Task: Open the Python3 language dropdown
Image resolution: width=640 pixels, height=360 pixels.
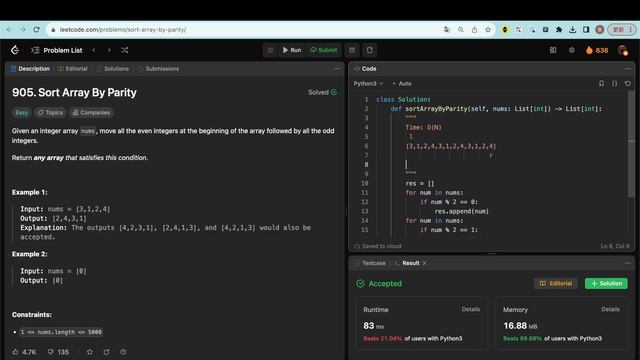Action: (x=368, y=83)
